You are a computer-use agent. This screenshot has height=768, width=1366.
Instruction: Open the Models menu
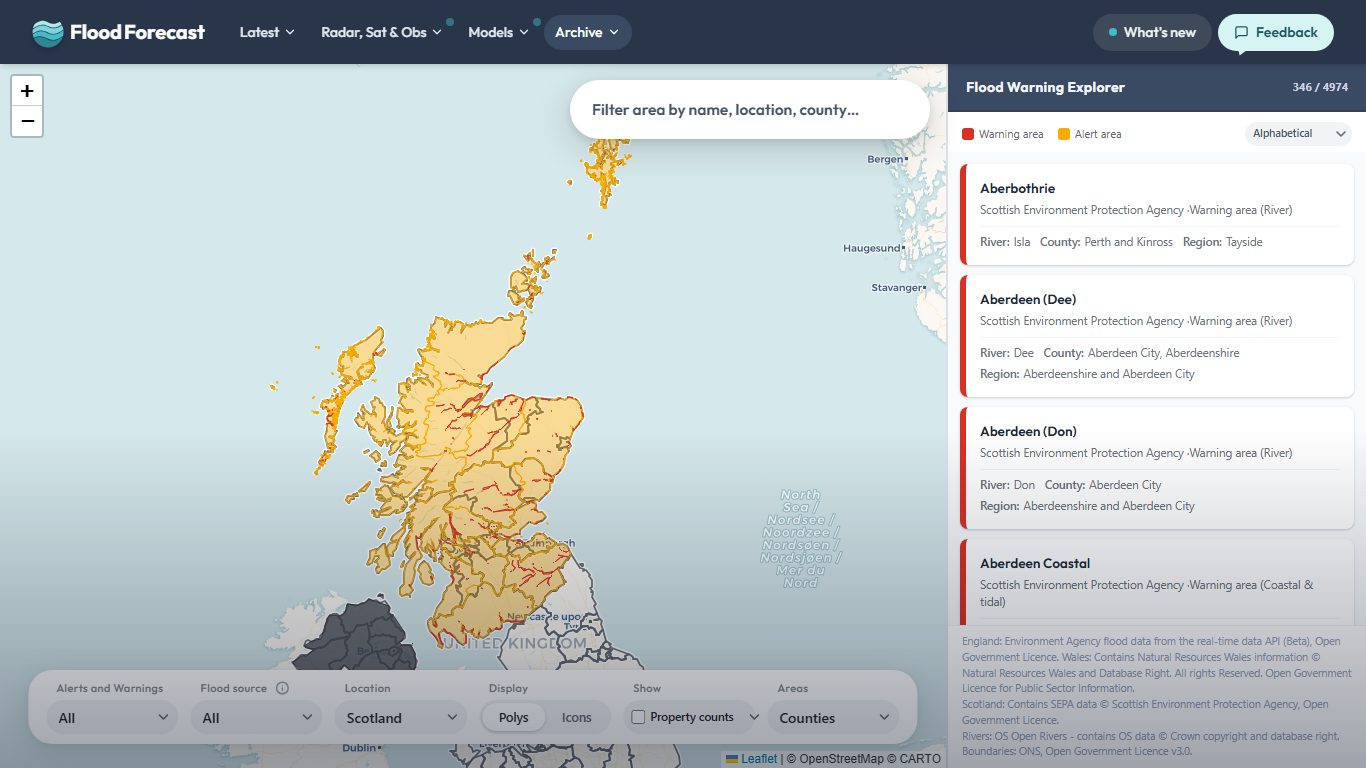(x=498, y=32)
